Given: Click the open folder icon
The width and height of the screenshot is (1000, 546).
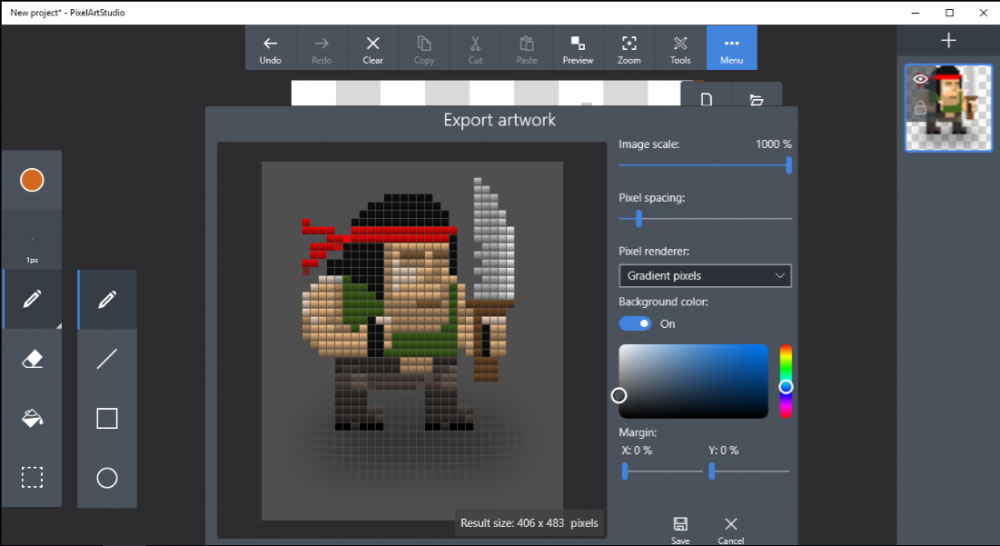Looking at the screenshot, I should (756, 100).
